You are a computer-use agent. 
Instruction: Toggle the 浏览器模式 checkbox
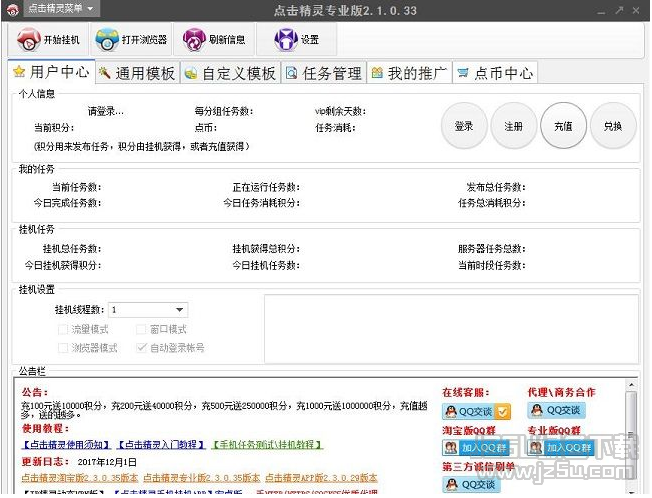point(63,348)
